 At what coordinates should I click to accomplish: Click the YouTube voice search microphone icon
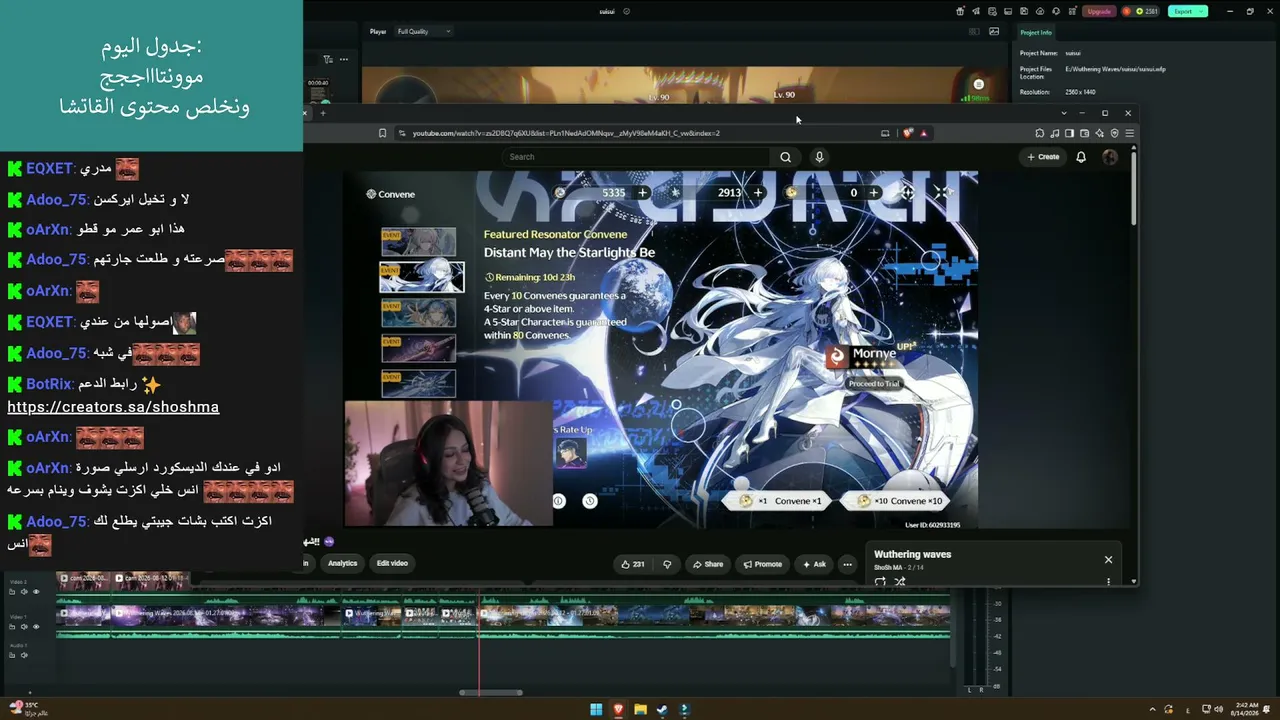(x=819, y=157)
